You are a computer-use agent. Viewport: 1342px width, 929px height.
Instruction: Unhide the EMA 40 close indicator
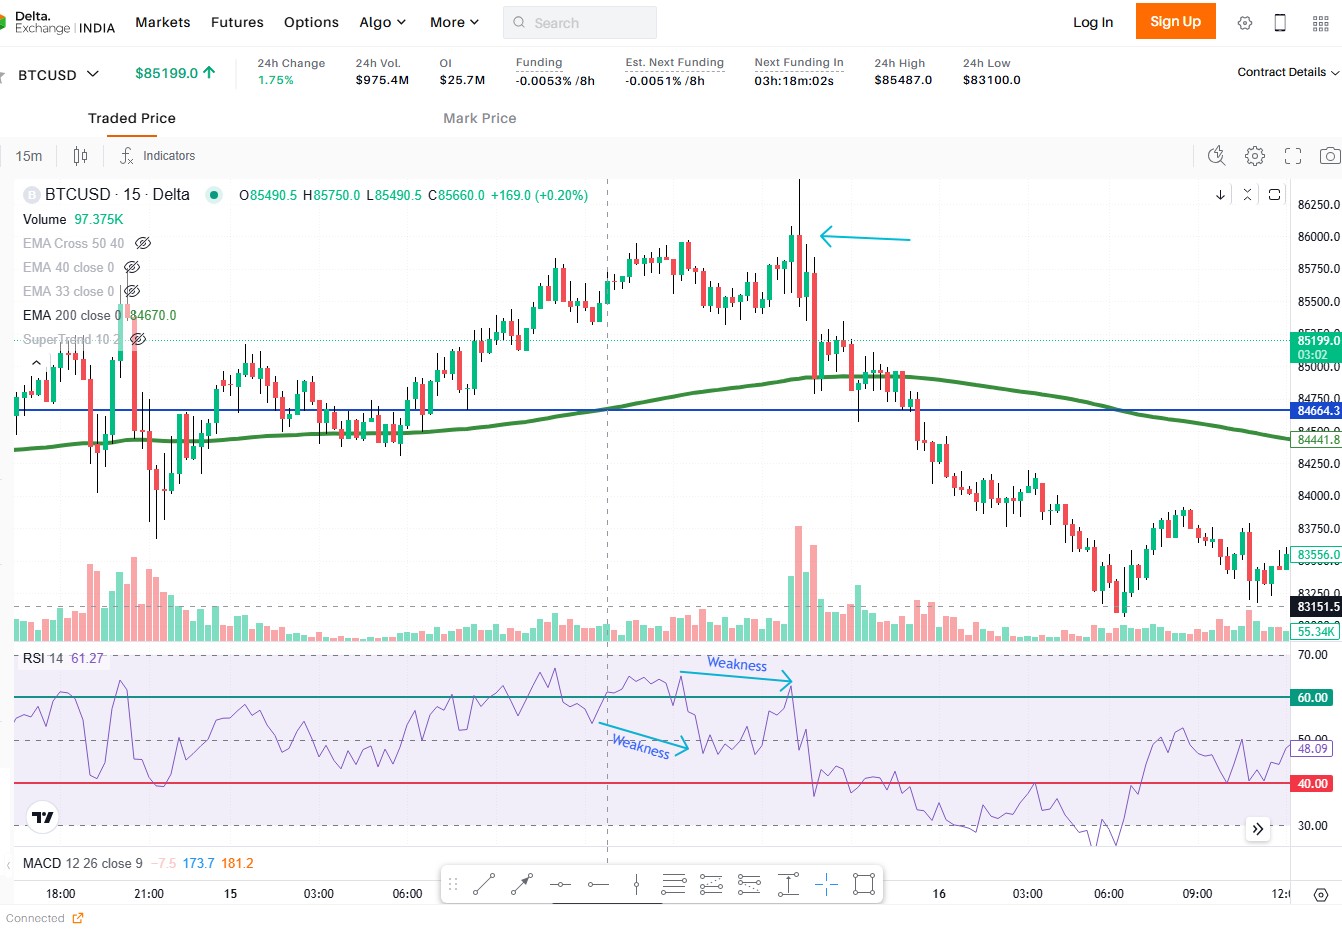click(x=131, y=267)
